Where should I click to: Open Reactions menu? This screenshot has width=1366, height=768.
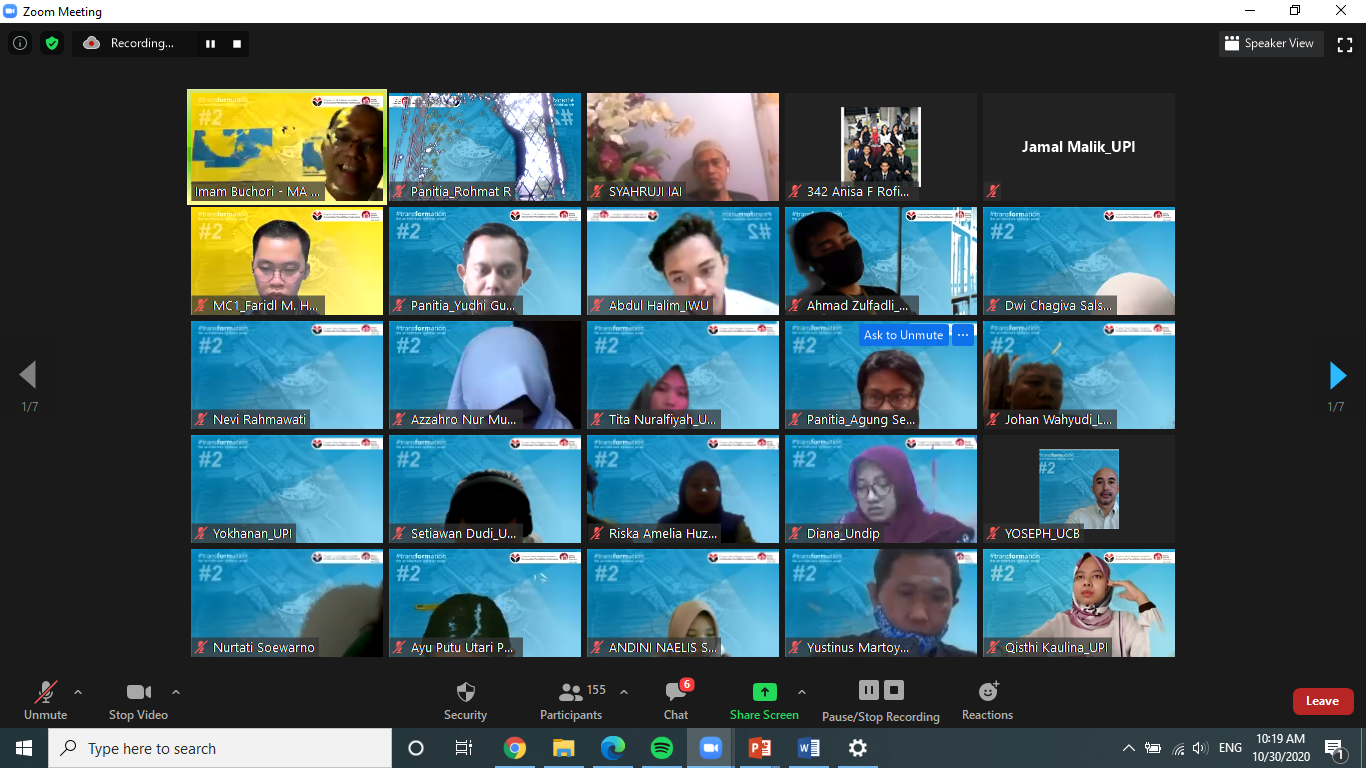coord(987,700)
